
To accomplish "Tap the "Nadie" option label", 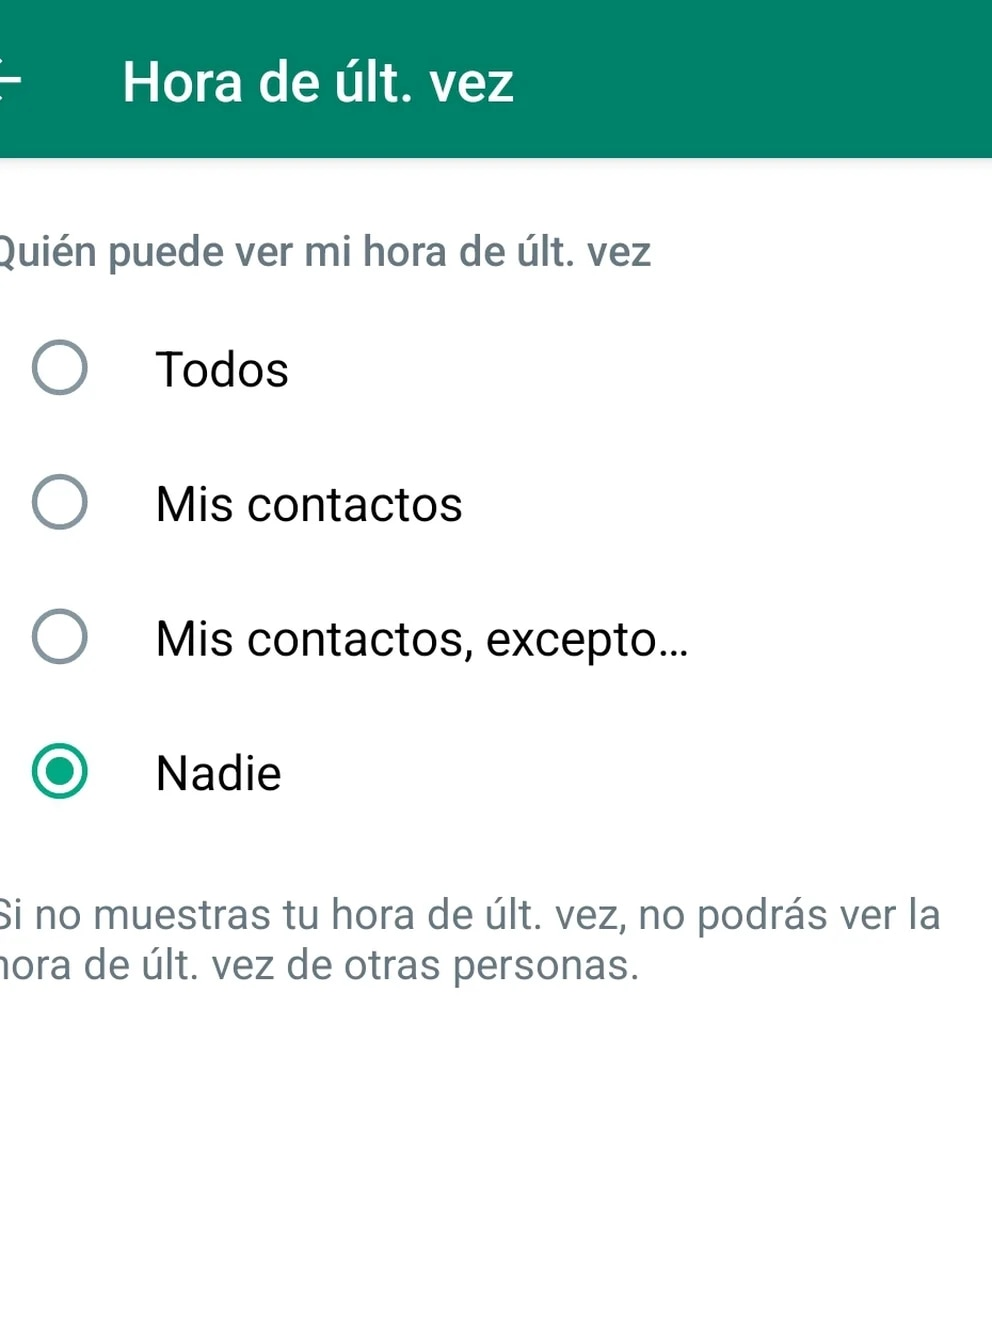I will pos(218,774).
